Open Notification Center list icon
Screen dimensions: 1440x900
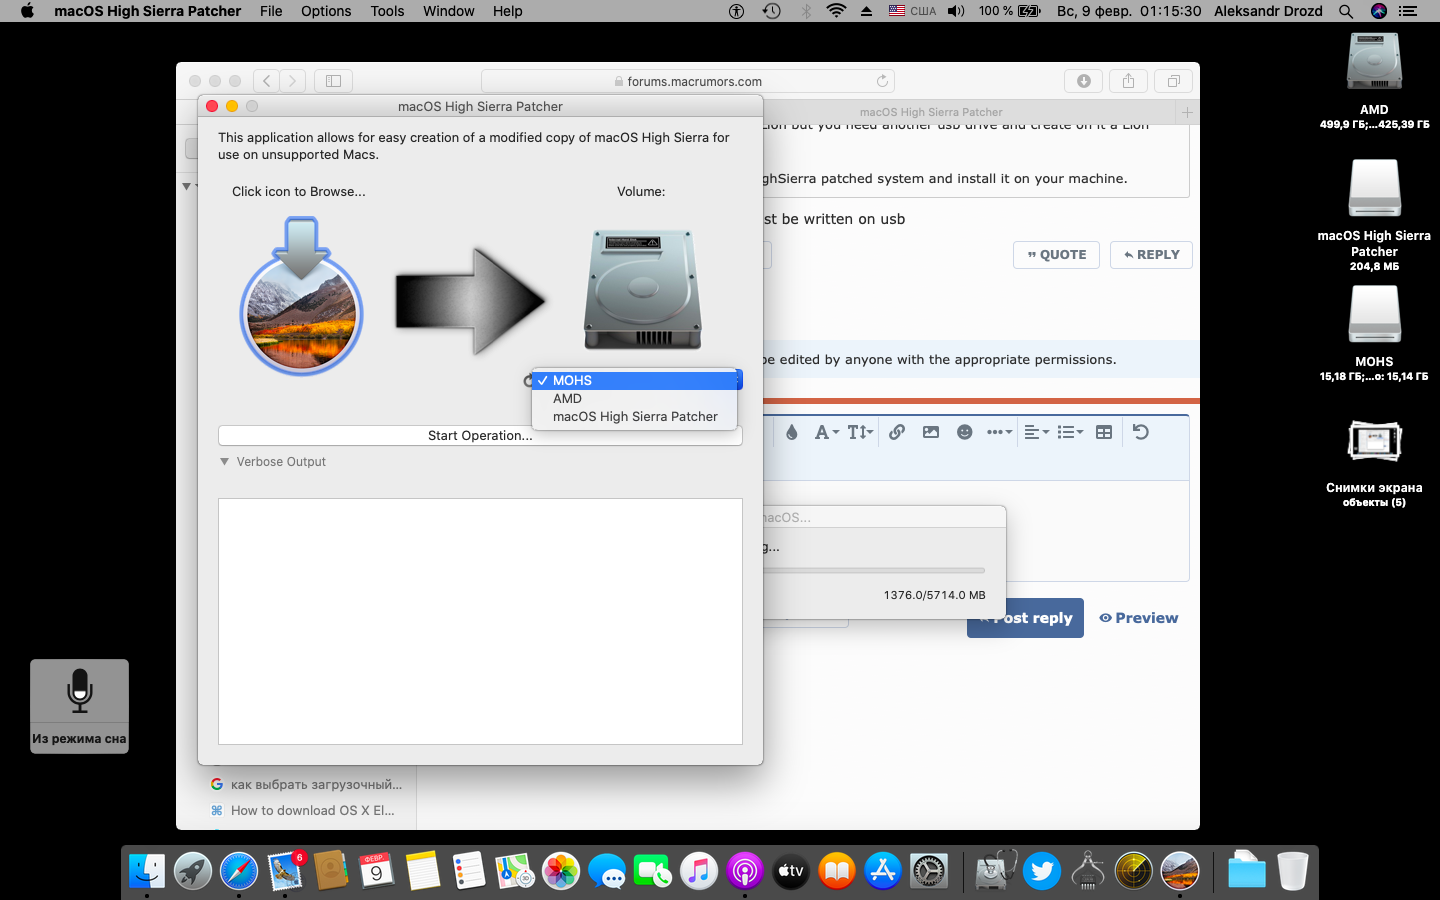[1408, 11]
